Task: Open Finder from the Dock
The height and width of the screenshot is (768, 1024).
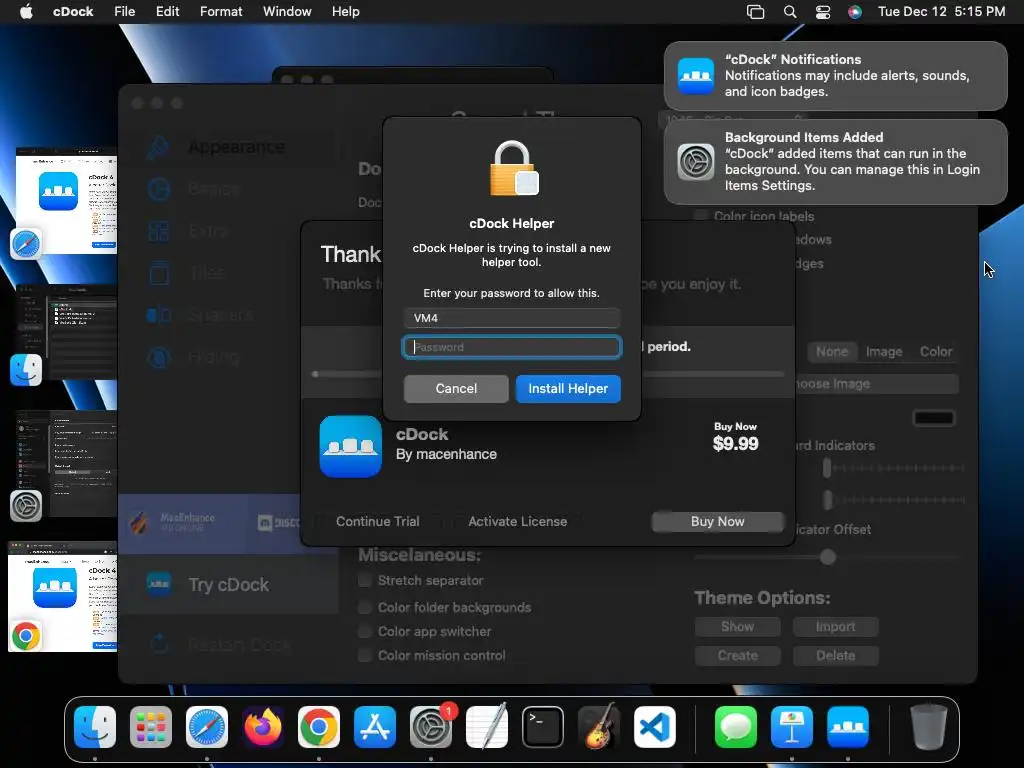Action: [95, 727]
